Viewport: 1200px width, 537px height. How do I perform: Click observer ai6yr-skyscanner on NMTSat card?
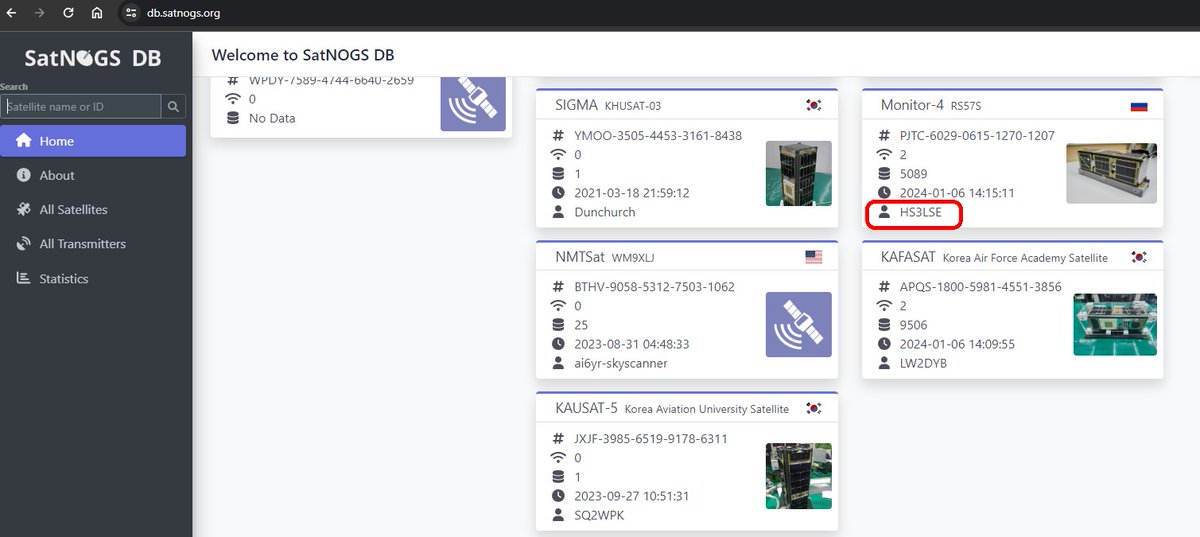(x=621, y=364)
